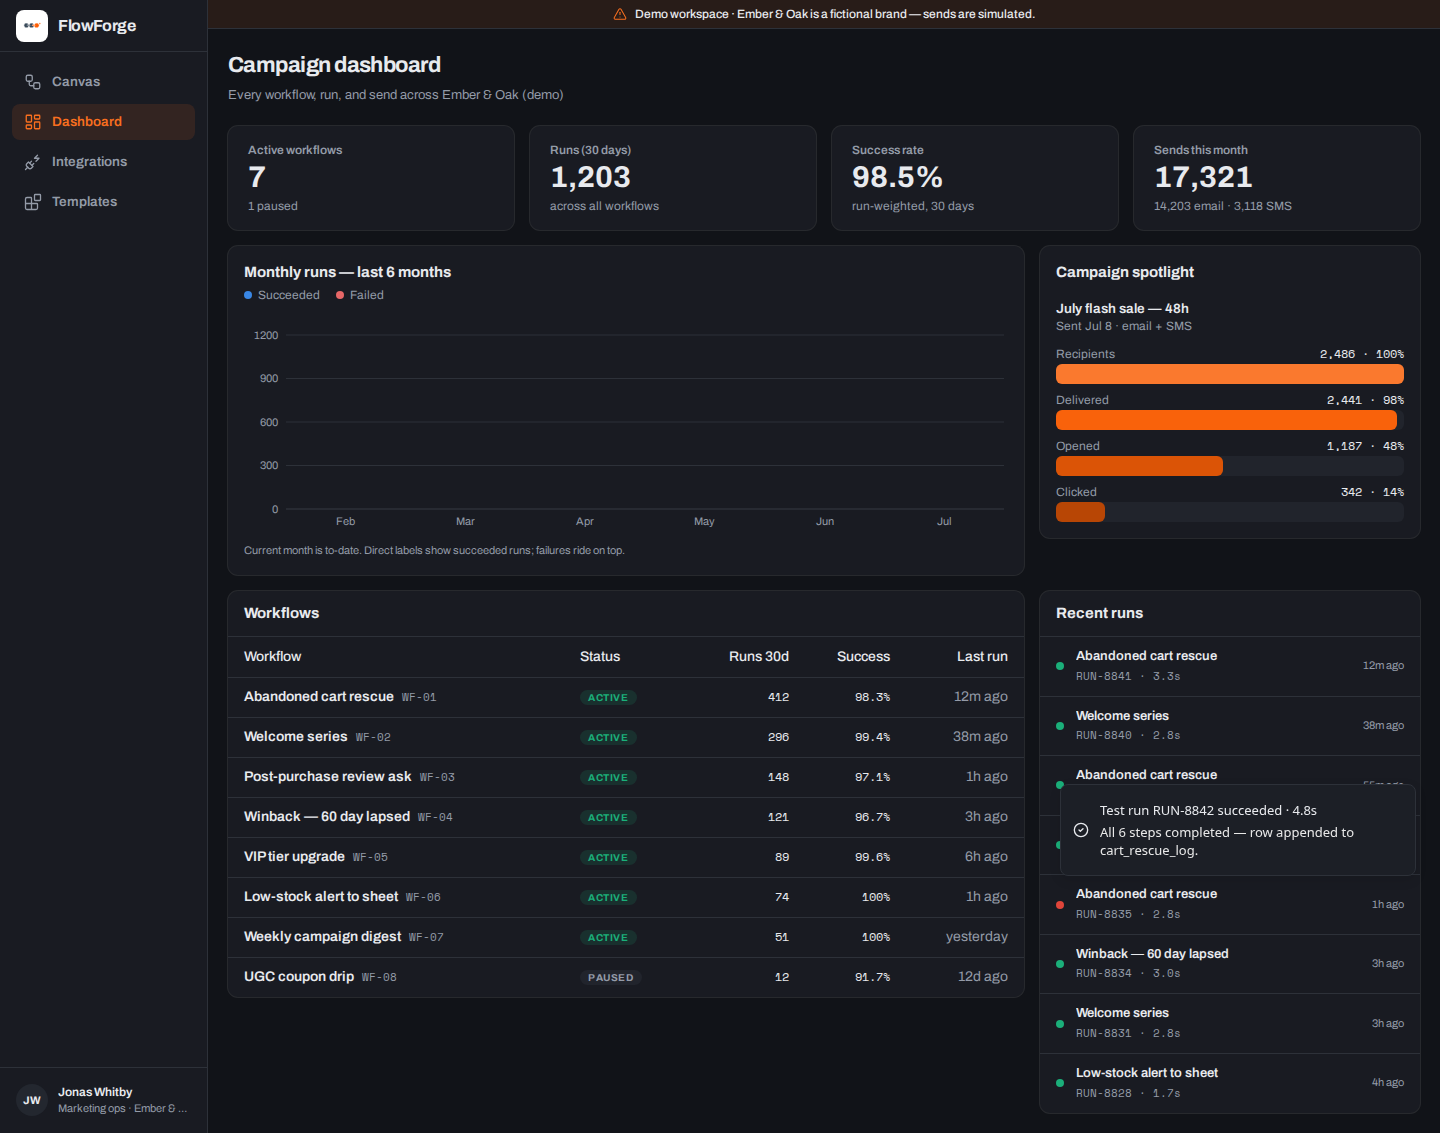1440x1133 pixels.
Task: Click ACTIVE badge on VIP tier upgrade
Action: tap(608, 858)
